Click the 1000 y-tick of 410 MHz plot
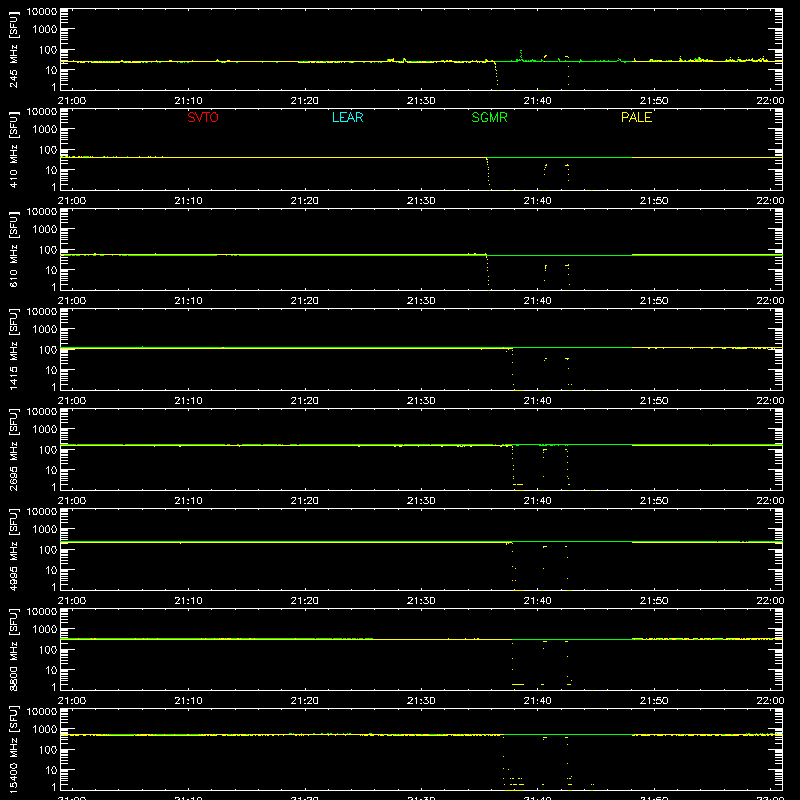The height and width of the screenshot is (800, 800). point(45,130)
